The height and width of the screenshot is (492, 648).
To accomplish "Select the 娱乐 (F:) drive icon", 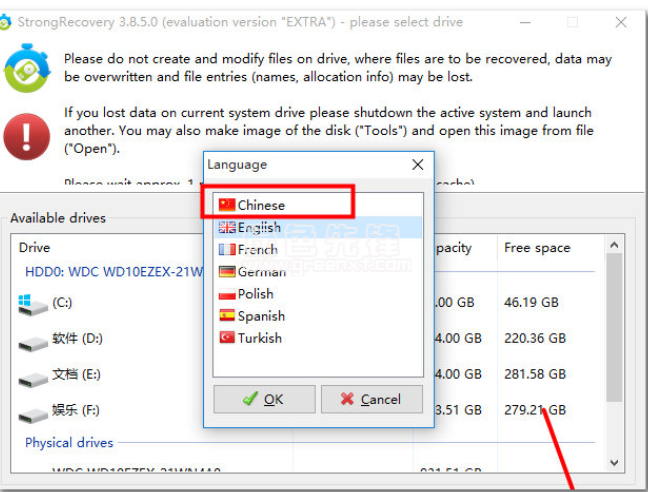I will (x=33, y=415).
